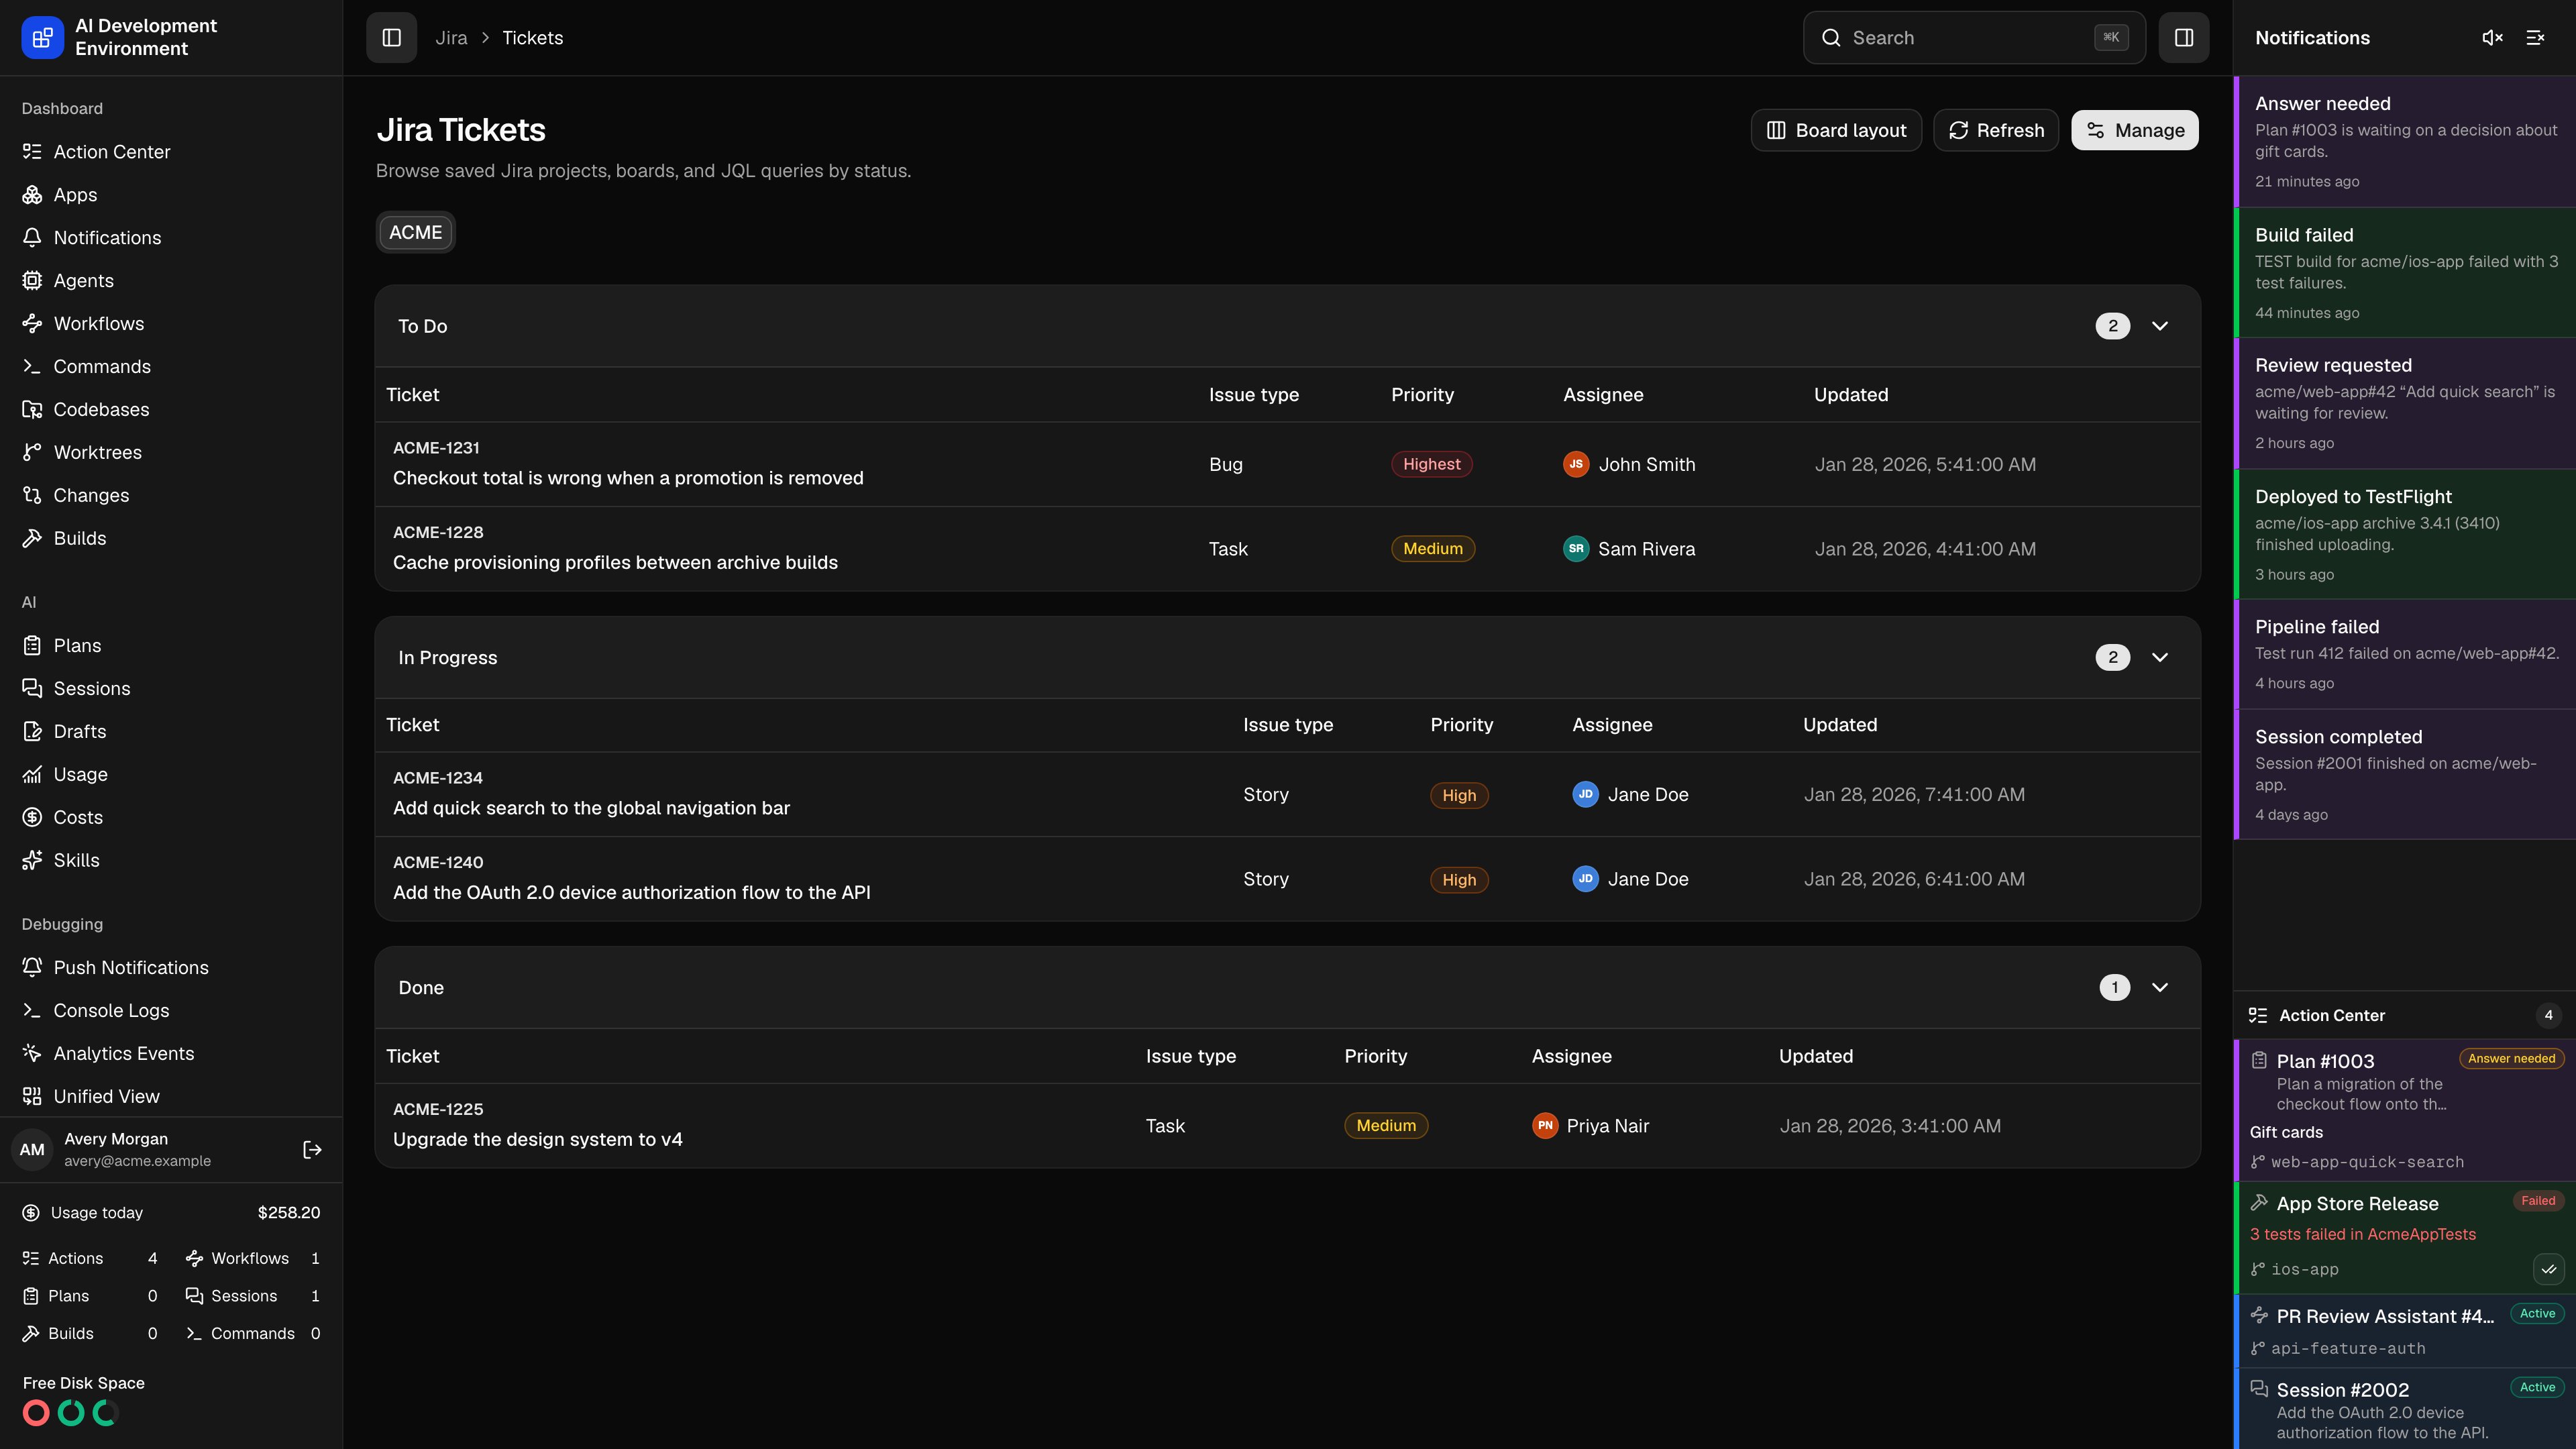Collapse the To Do section
The image size is (2576, 1449).
point(2160,326)
